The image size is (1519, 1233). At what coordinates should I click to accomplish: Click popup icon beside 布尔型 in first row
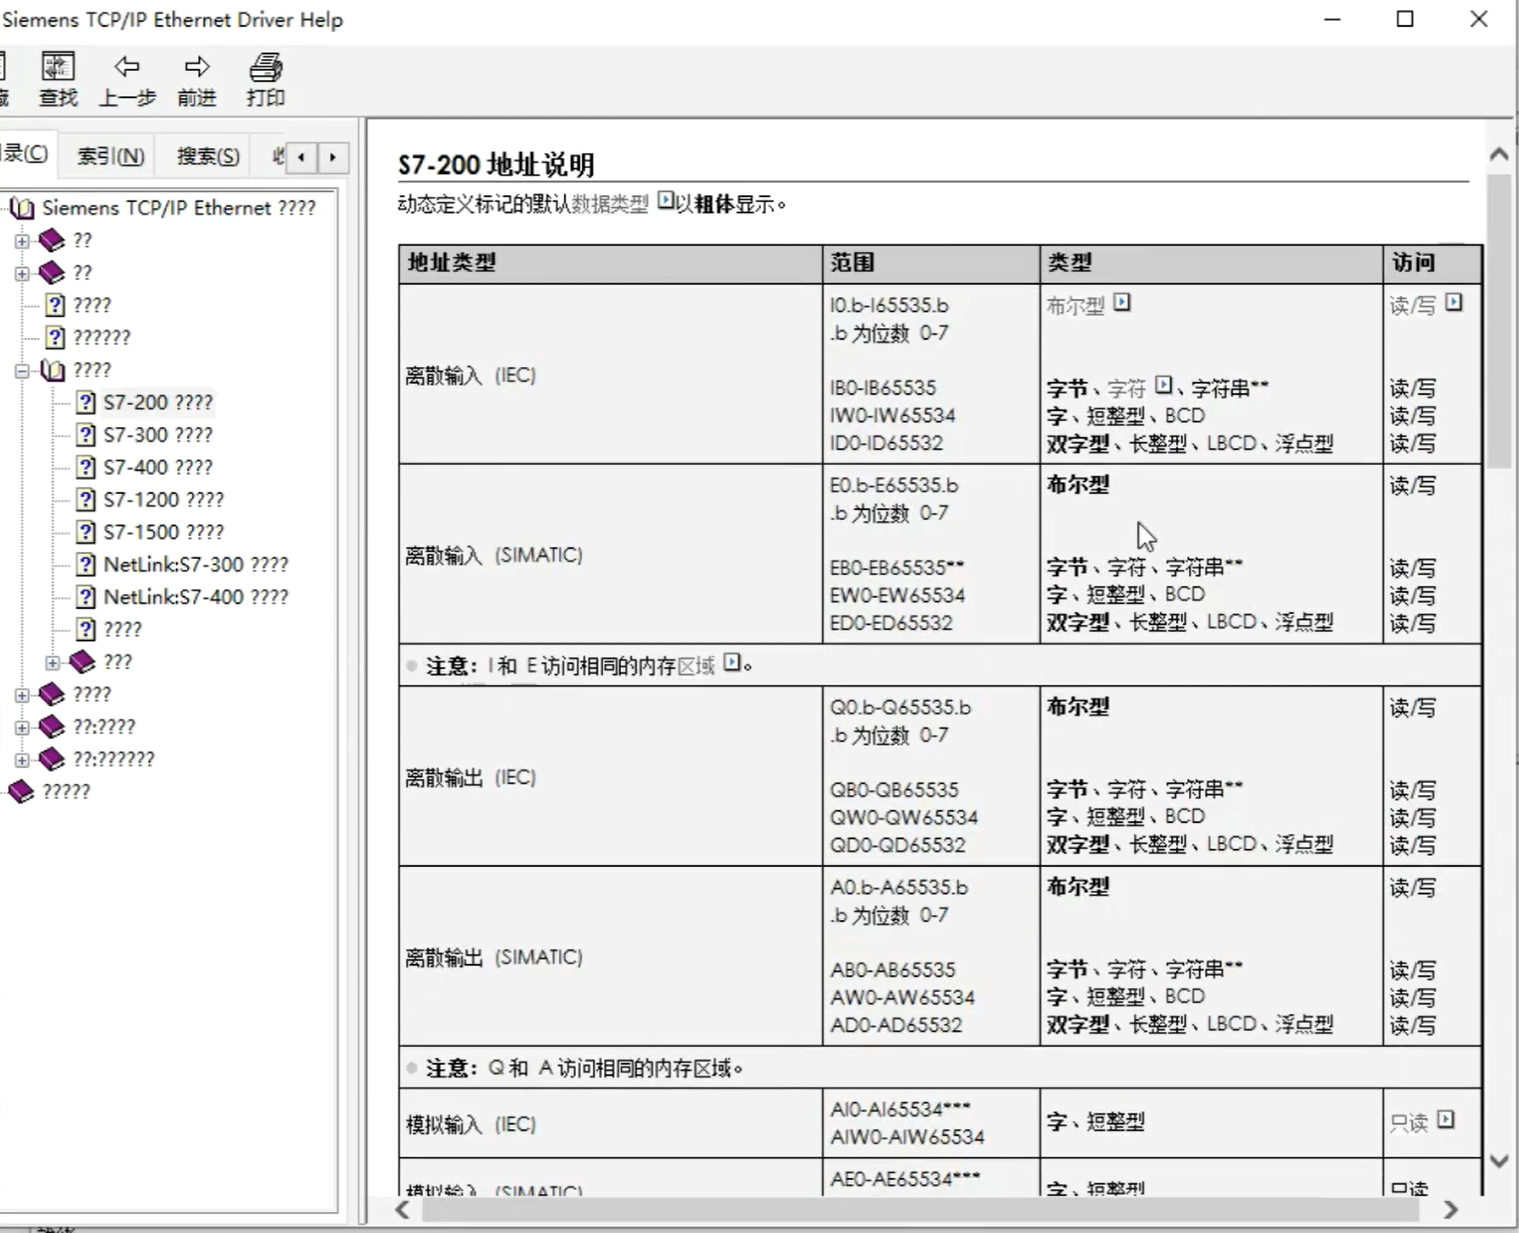click(1122, 302)
